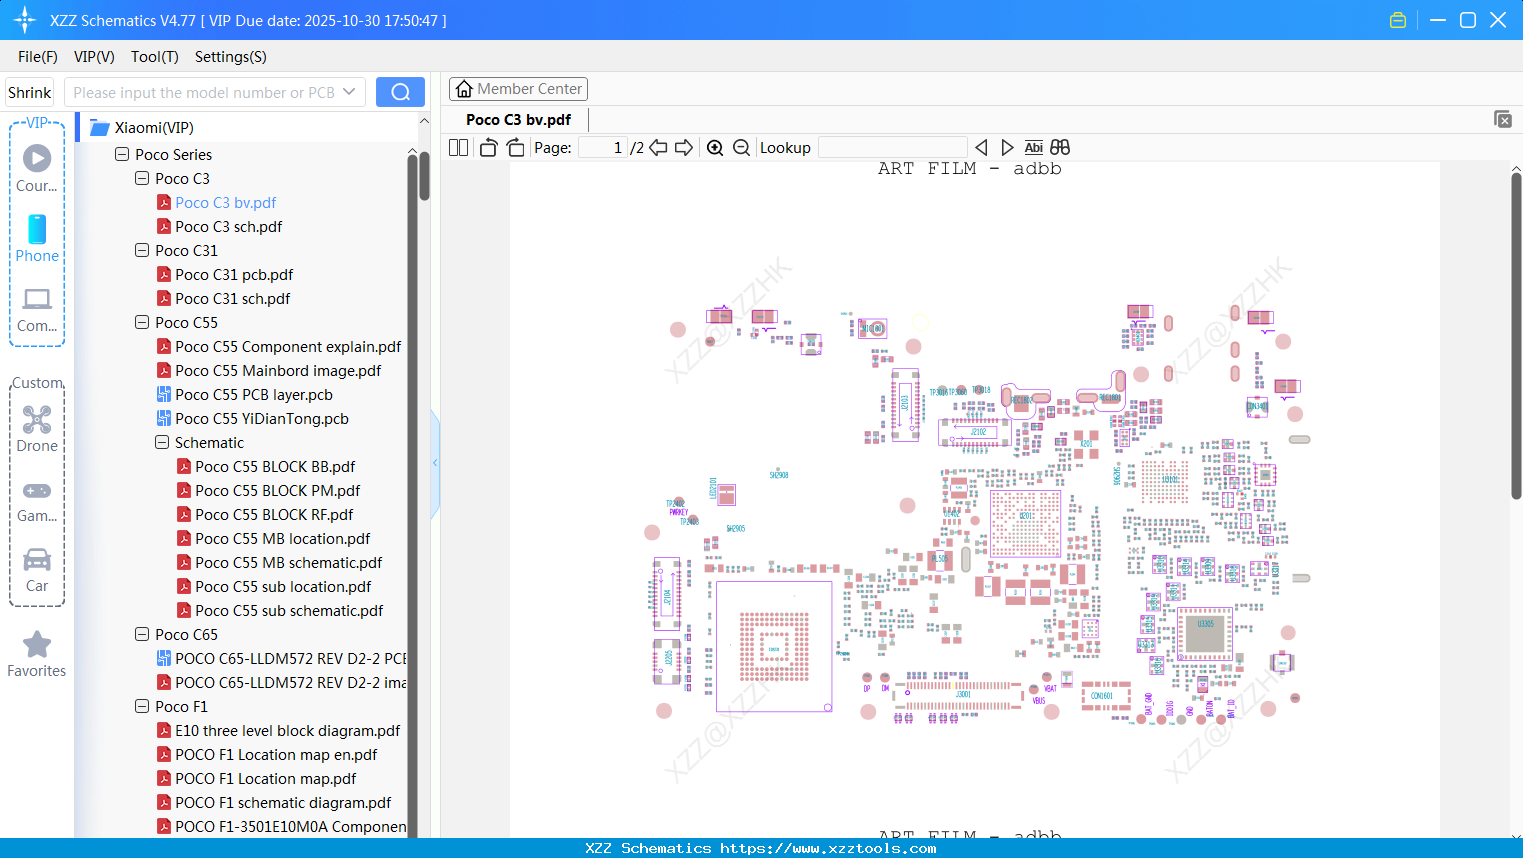Collapse the Poco C65 folder
1523x858 pixels.
click(142, 634)
